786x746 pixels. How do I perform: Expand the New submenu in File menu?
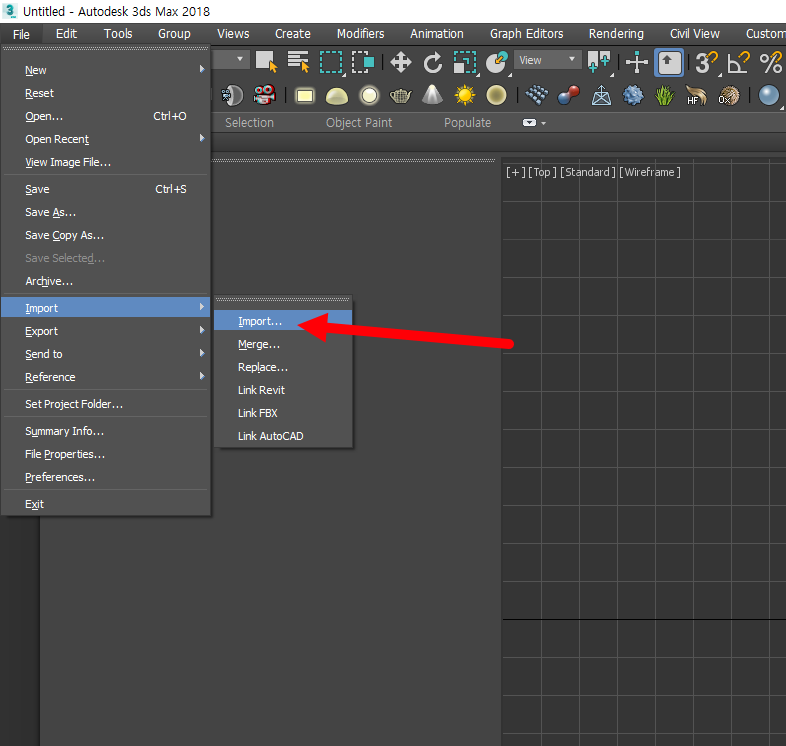[x=106, y=70]
